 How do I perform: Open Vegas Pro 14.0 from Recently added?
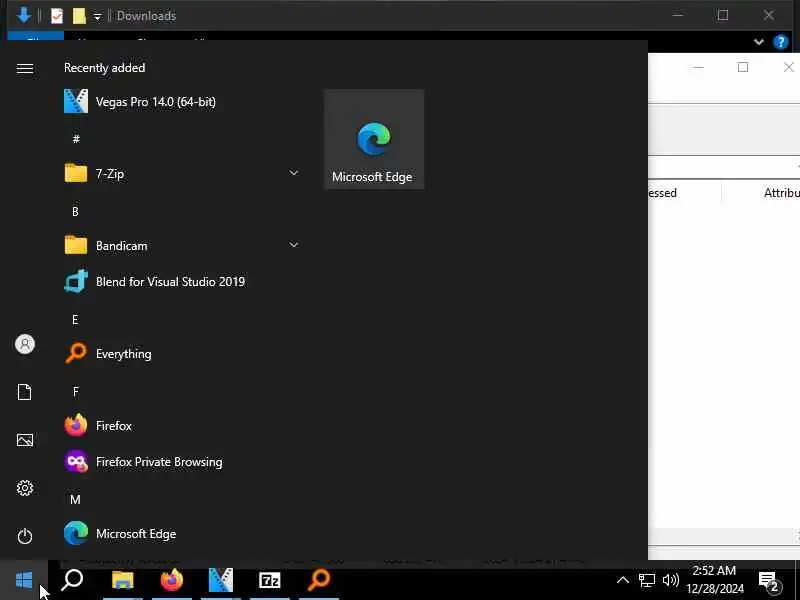coord(181,102)
